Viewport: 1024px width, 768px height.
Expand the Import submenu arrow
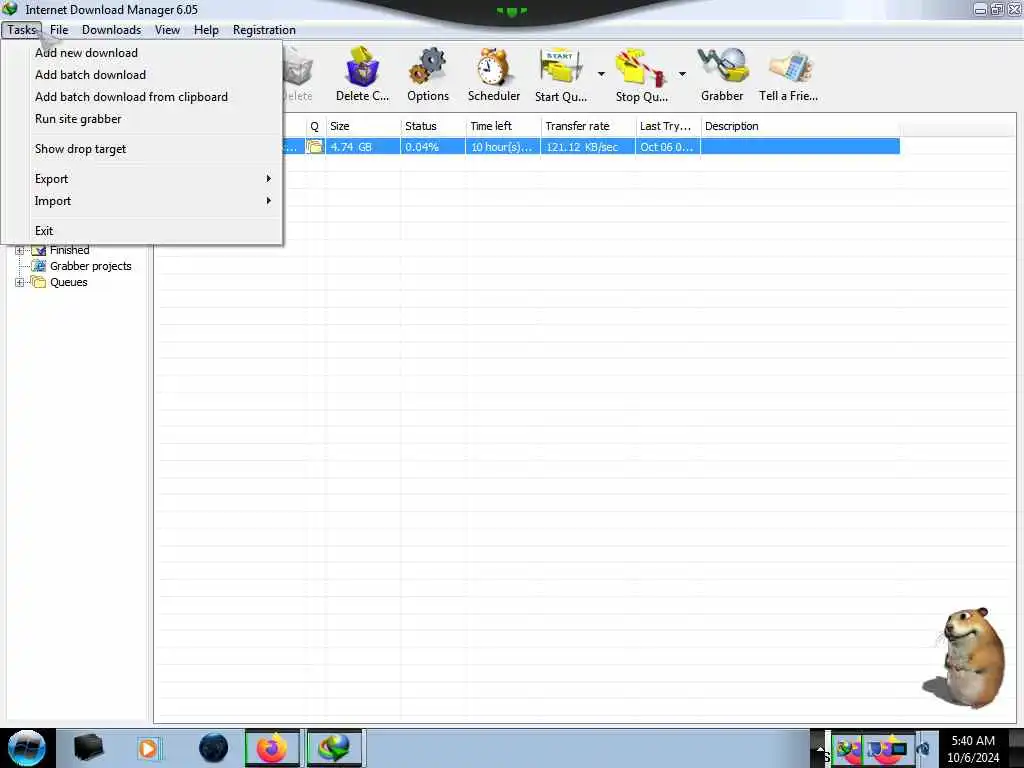click(x=268, y=200)
